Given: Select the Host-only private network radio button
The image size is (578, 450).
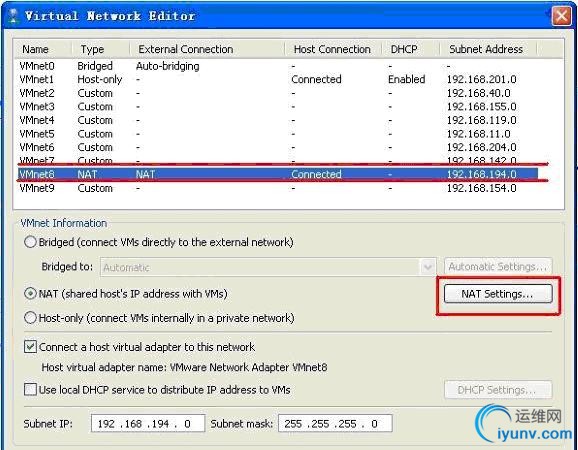Looking at the screenshot, I should click(x=30, y=318).
